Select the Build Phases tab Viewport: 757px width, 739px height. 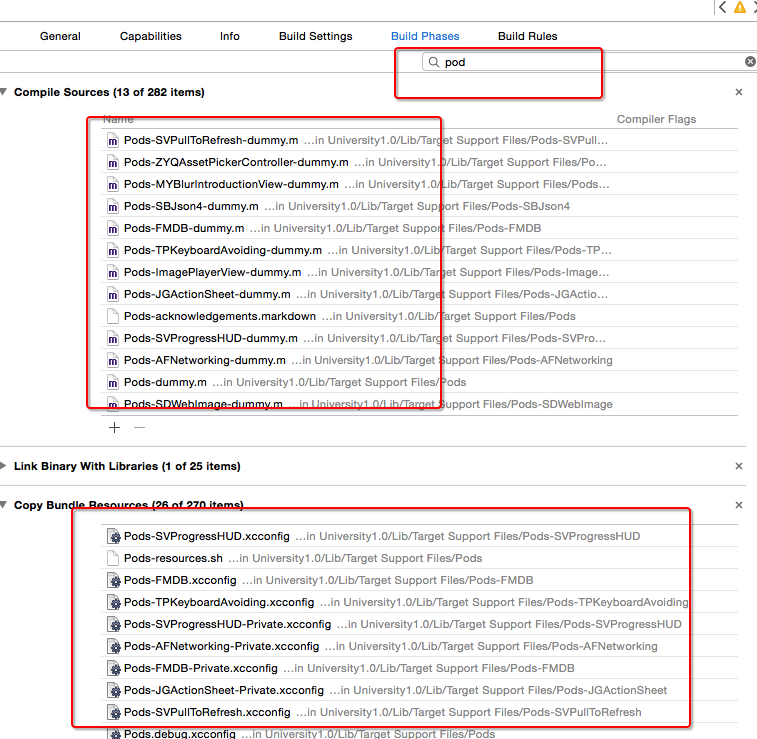[x=425, y=36]
